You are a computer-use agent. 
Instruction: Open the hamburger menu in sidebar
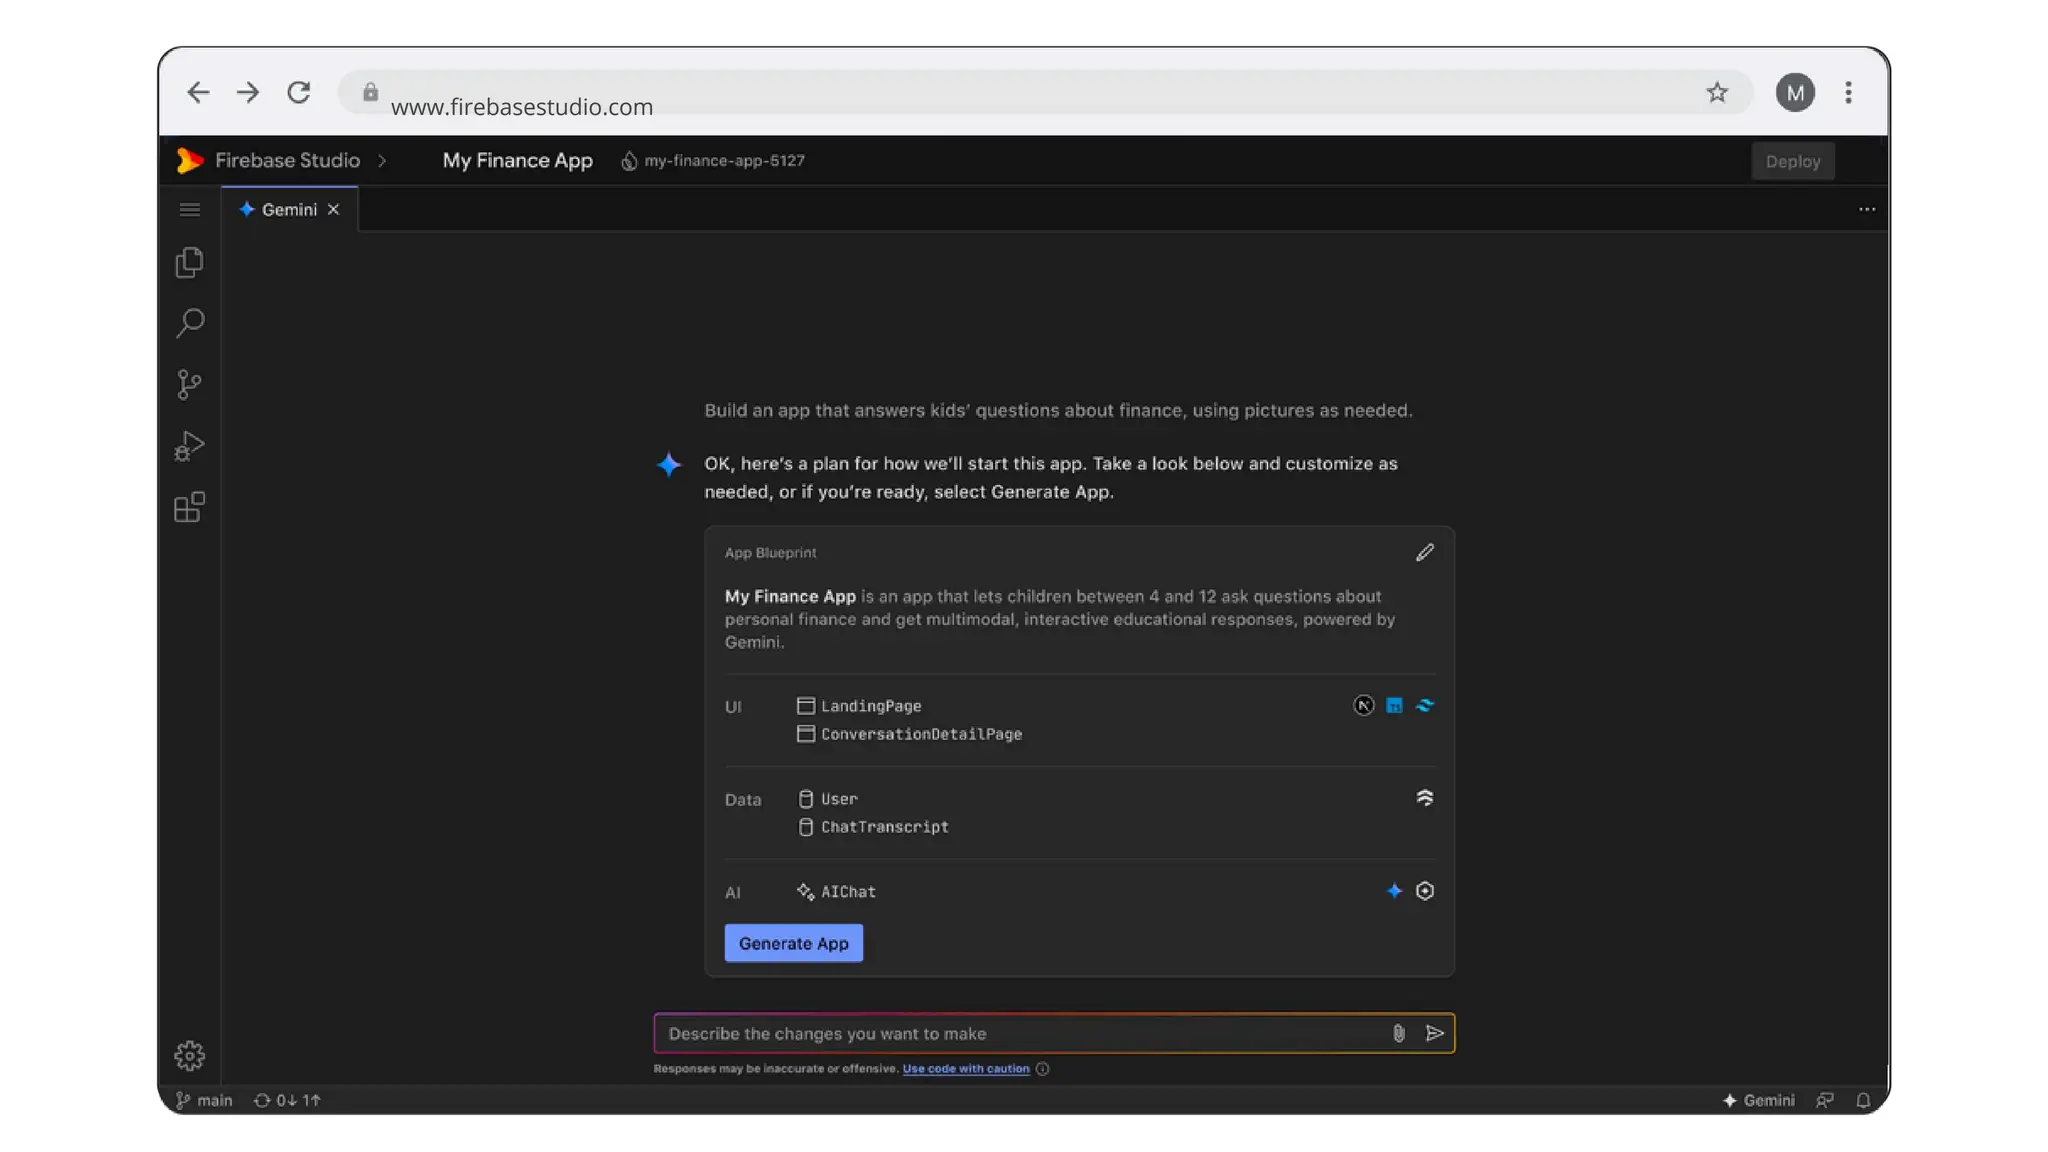point(190,209)
